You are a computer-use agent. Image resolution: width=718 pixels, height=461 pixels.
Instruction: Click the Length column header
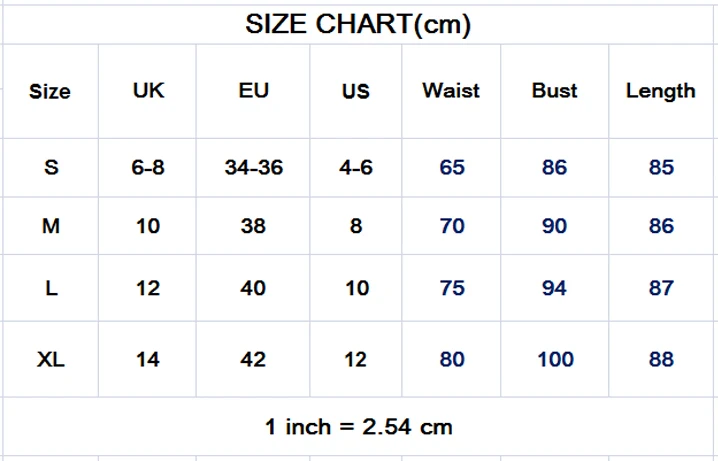pos(661,92)
